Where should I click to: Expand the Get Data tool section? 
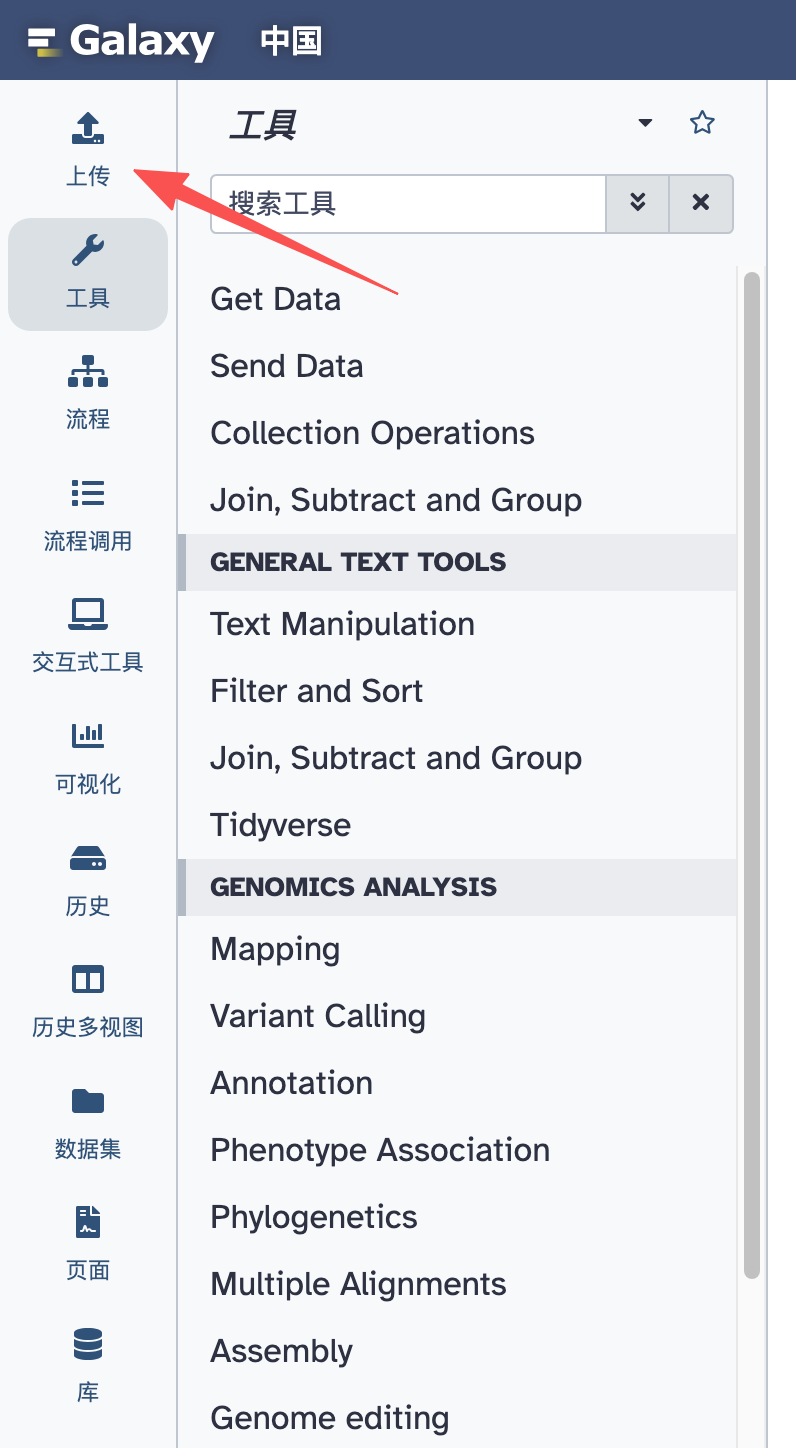(275, 299)
